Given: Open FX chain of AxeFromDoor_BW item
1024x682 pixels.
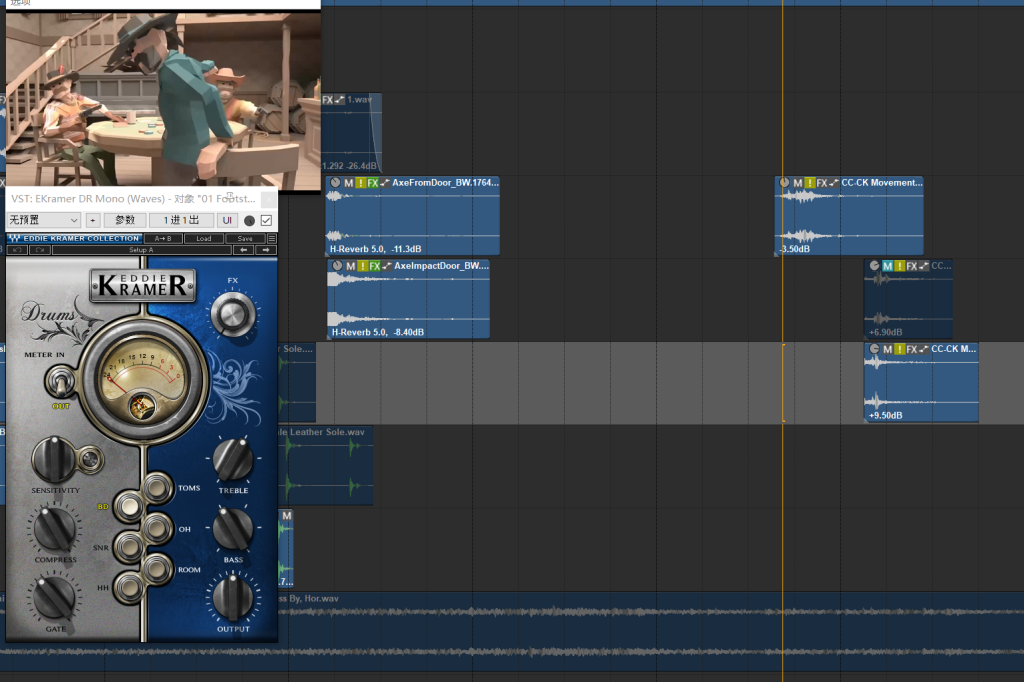Looking at the screenshot, I should 373,183.
